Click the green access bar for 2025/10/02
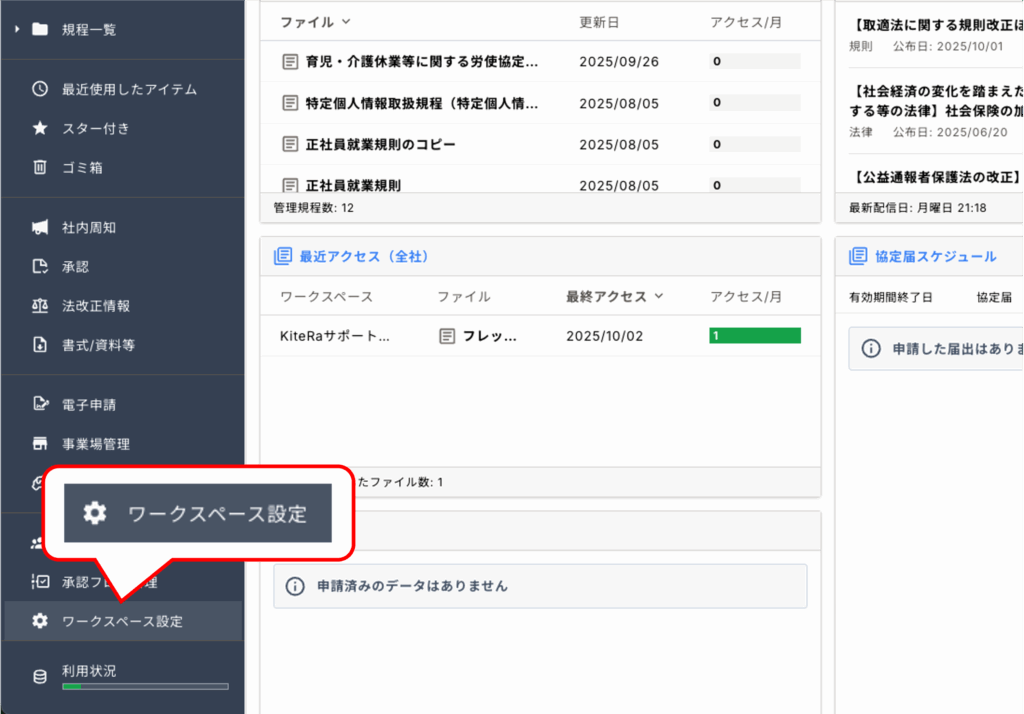The image size is (1024, 714). click(x=755, y=336)
